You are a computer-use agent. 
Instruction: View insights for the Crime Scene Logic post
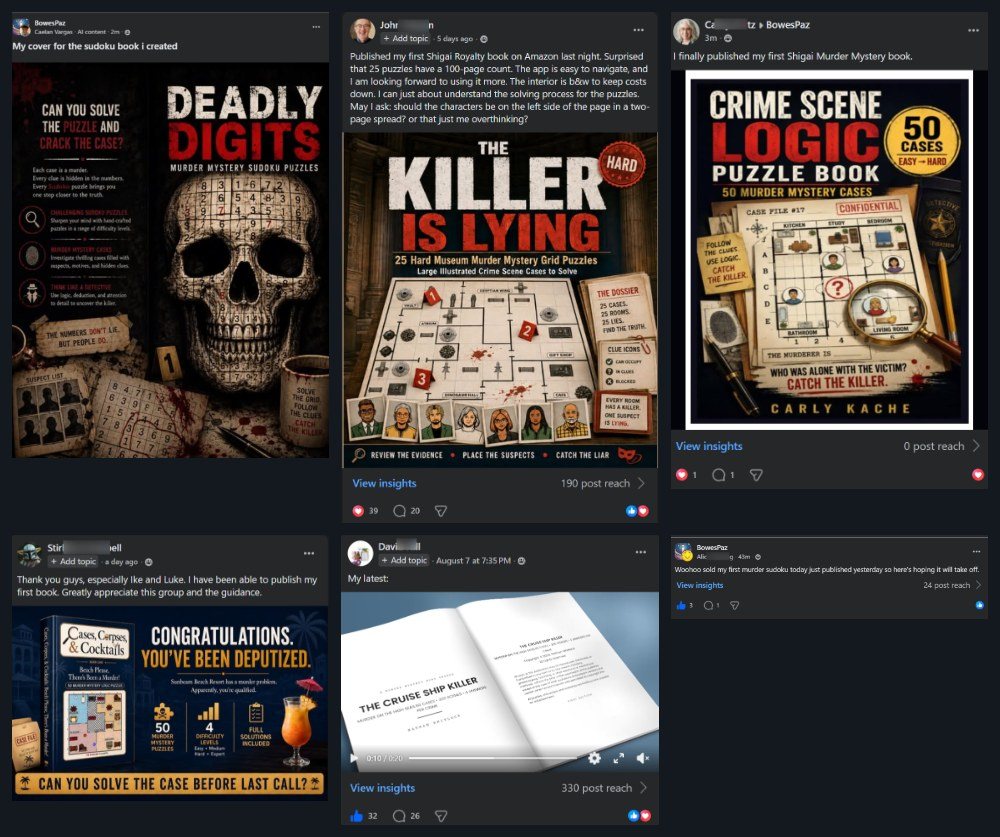[709, 446]
